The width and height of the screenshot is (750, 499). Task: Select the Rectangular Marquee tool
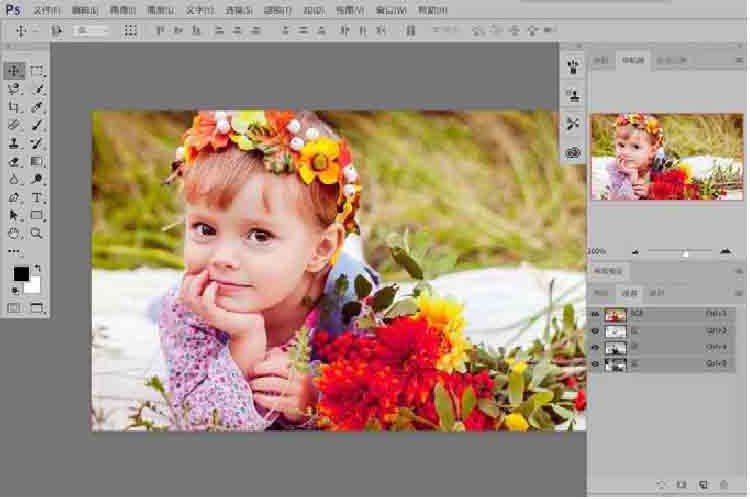tap(37, 71)
